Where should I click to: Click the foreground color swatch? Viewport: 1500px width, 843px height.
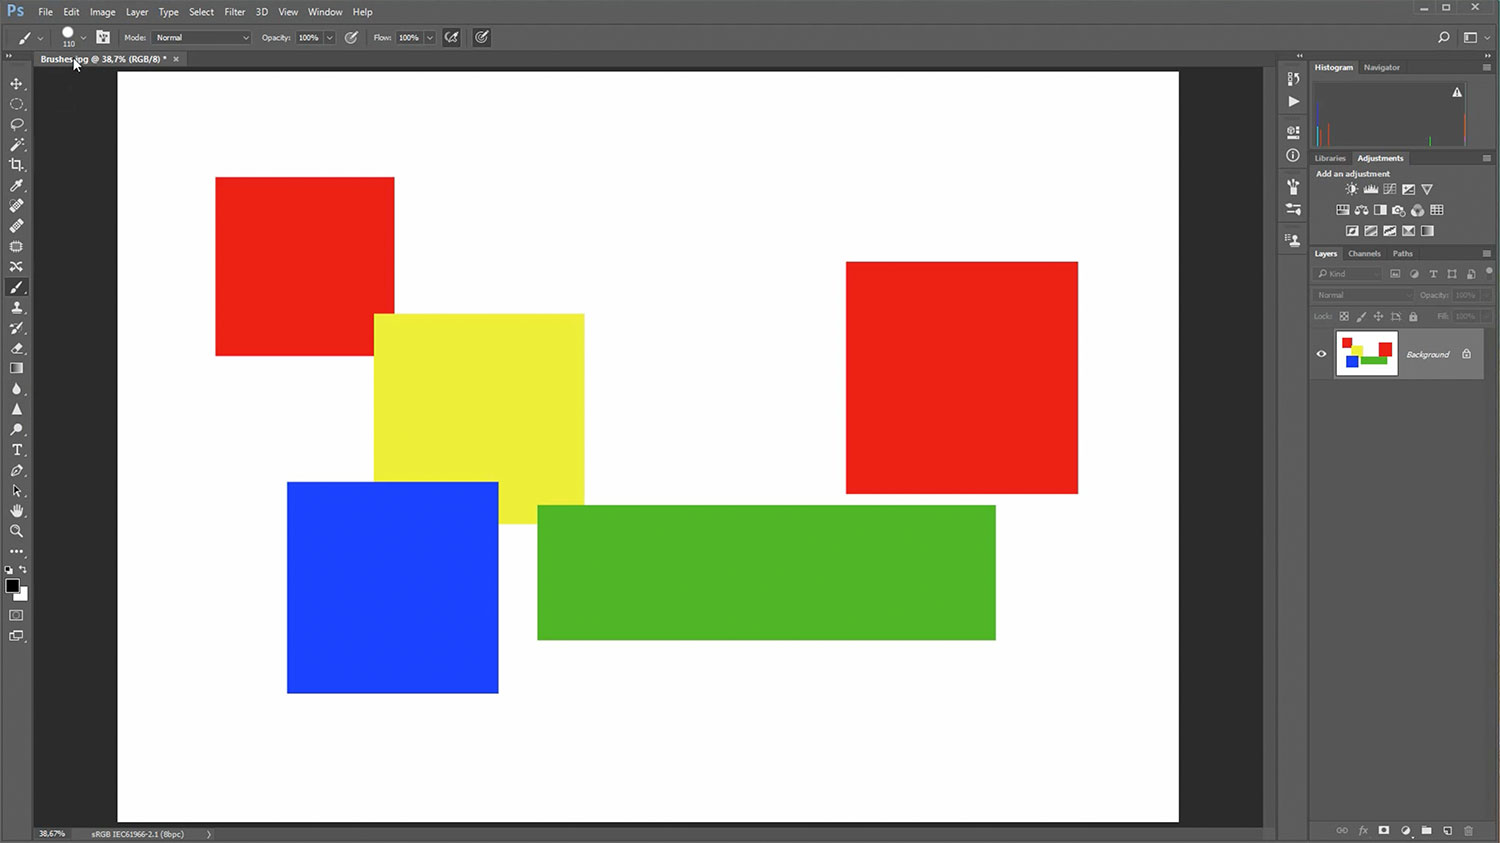click(x=12, y=586)
